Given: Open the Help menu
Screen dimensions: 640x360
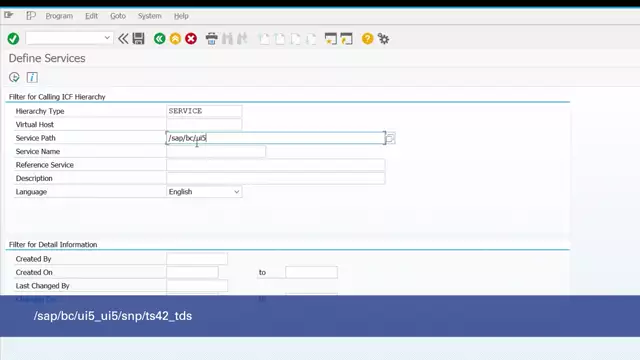Looking at the screenshot, I should click(x=181, y=16).
